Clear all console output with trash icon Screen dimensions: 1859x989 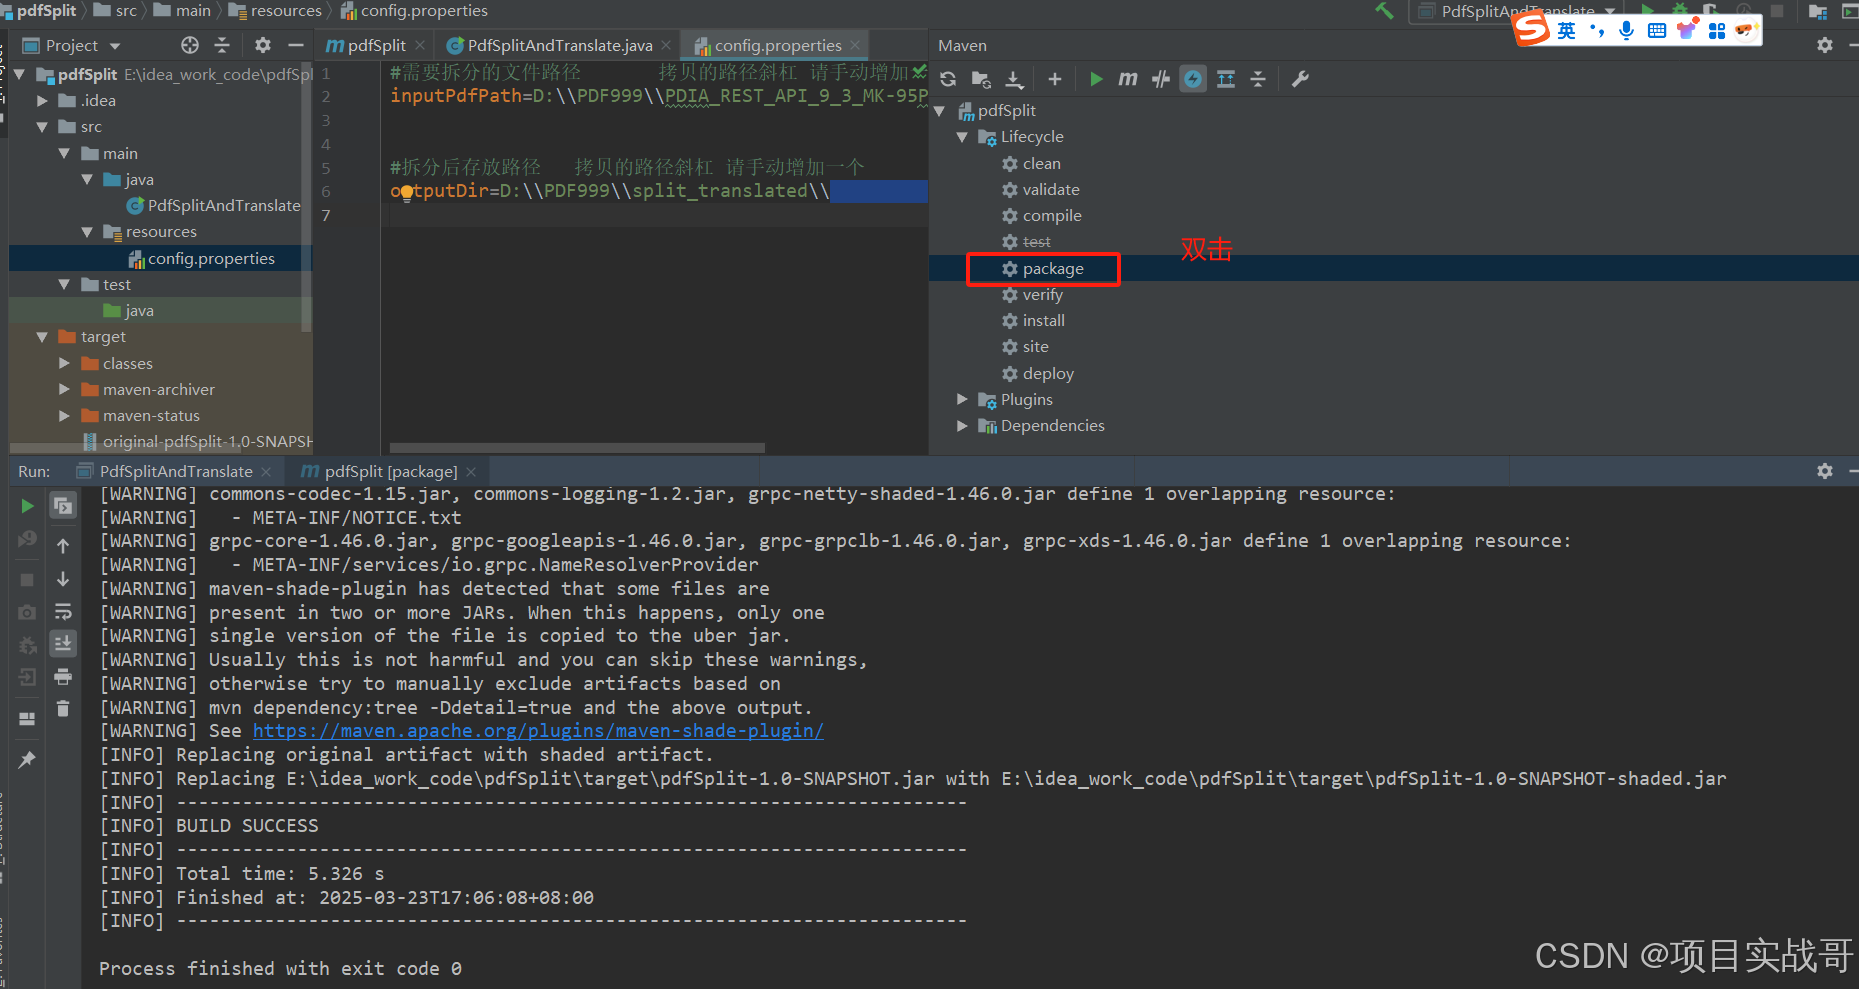click(x=63, y=710)
